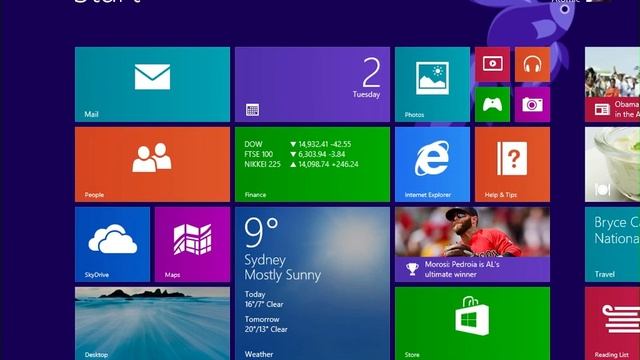640x360 pixels.
Task: Open the Travel tile
Action: pyautogui.click(x=612, y=244)
